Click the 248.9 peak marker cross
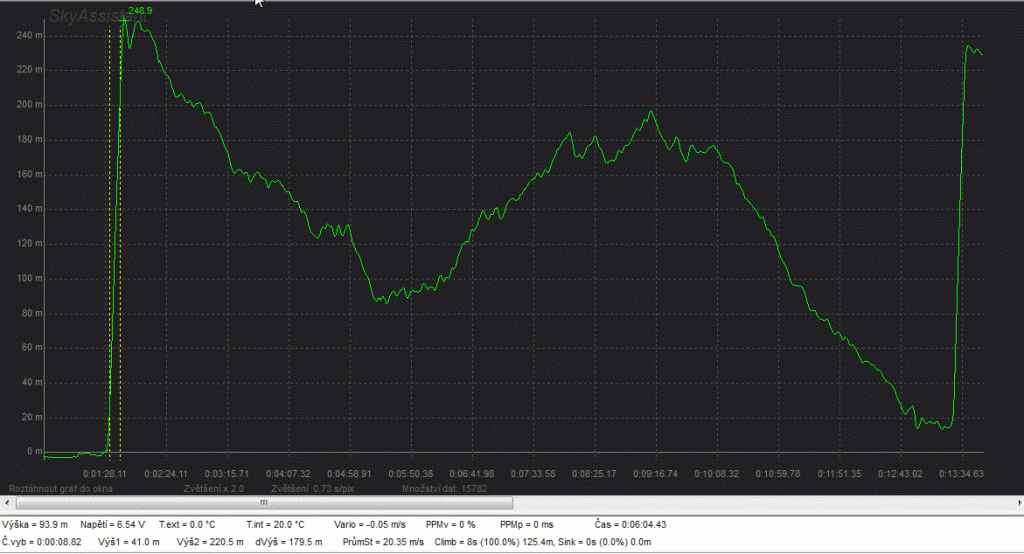Image resolution: width=1024 pixels, height=554 pixels. pos(123,19)
